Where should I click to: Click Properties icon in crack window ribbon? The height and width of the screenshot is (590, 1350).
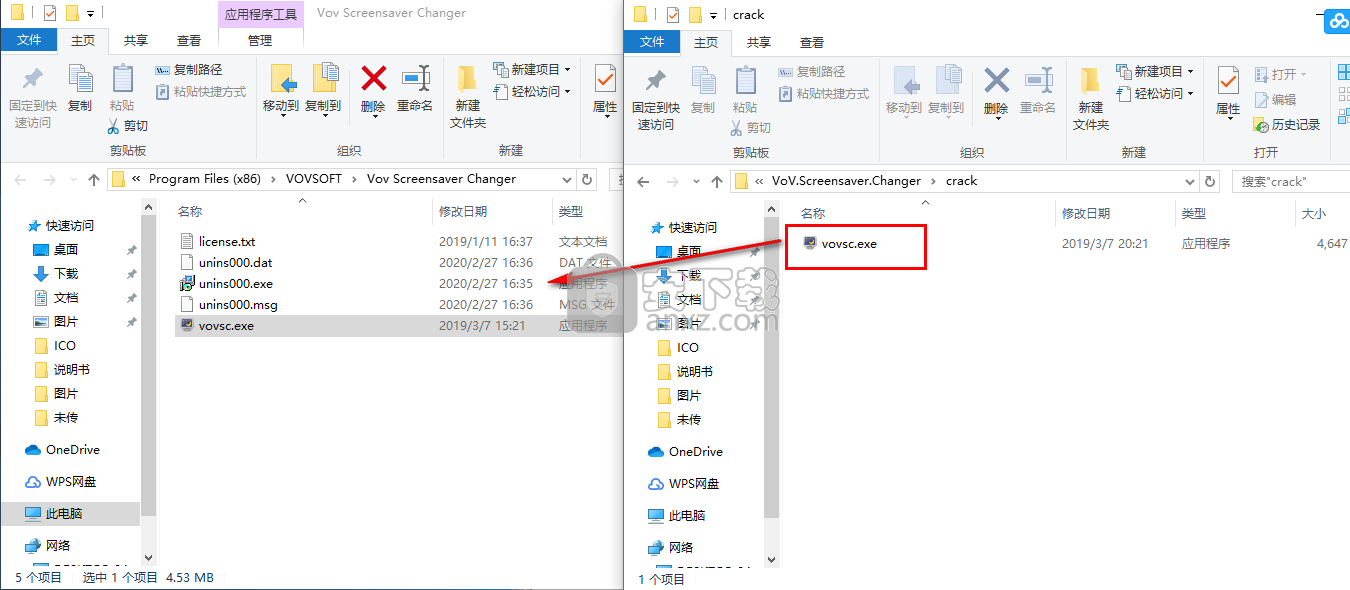point(1228,82)
